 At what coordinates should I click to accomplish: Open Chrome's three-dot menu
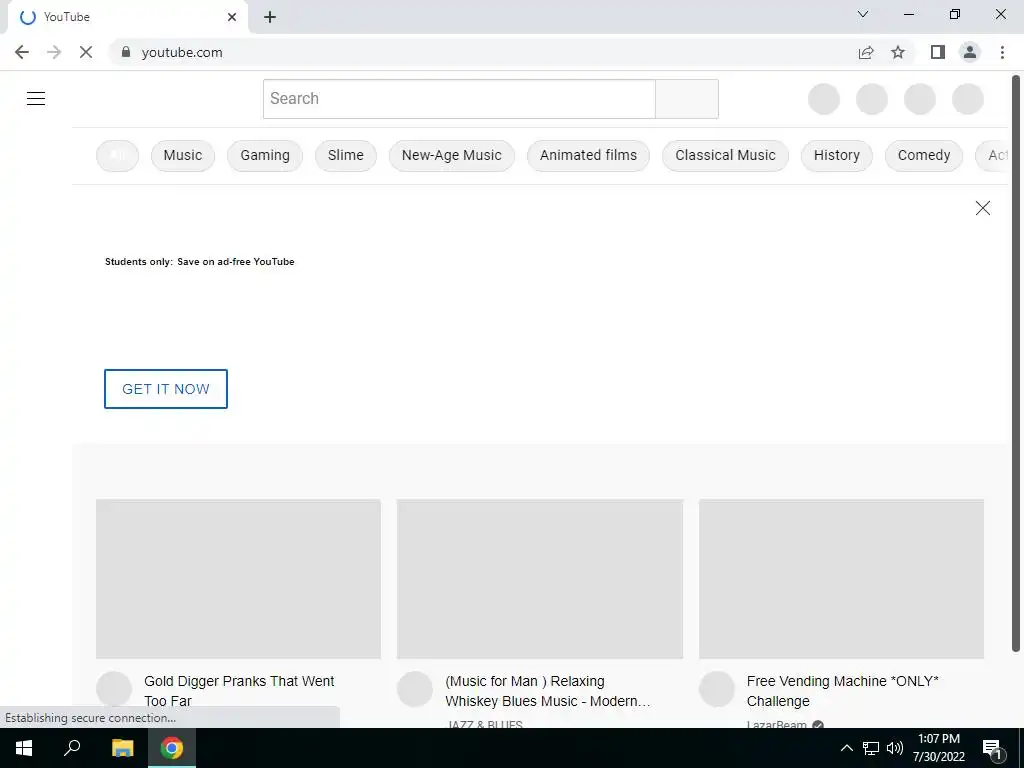coord(1002,52)
